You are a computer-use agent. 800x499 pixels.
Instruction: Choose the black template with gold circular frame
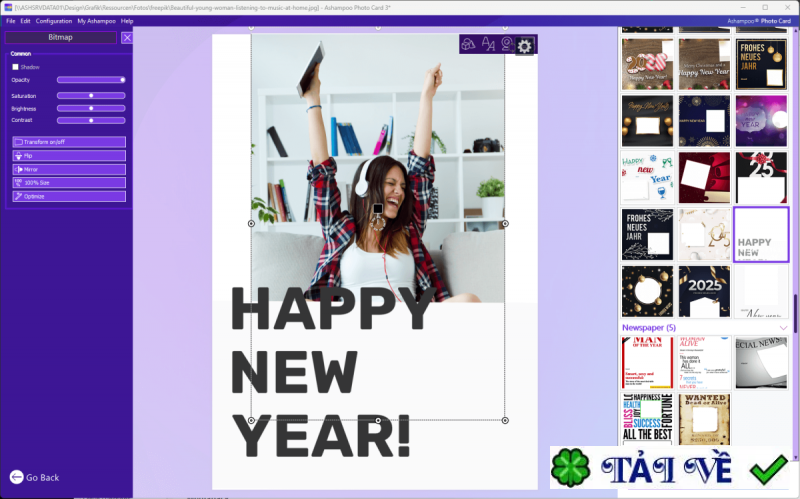click(x=647, y=291)
